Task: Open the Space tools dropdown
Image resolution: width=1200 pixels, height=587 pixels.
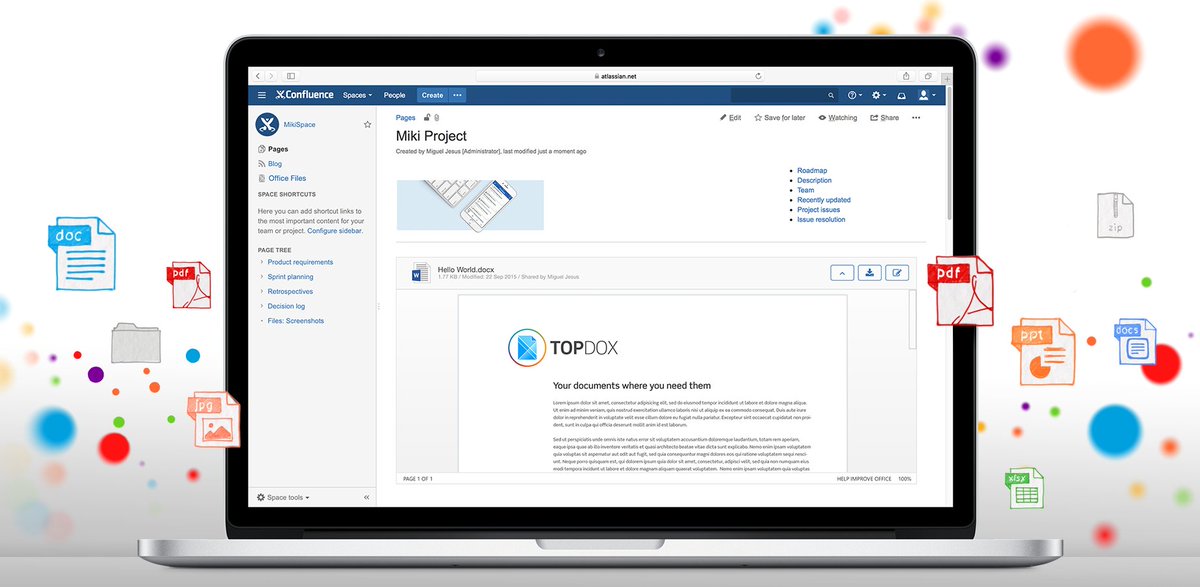Action: [x=283, y=497]
